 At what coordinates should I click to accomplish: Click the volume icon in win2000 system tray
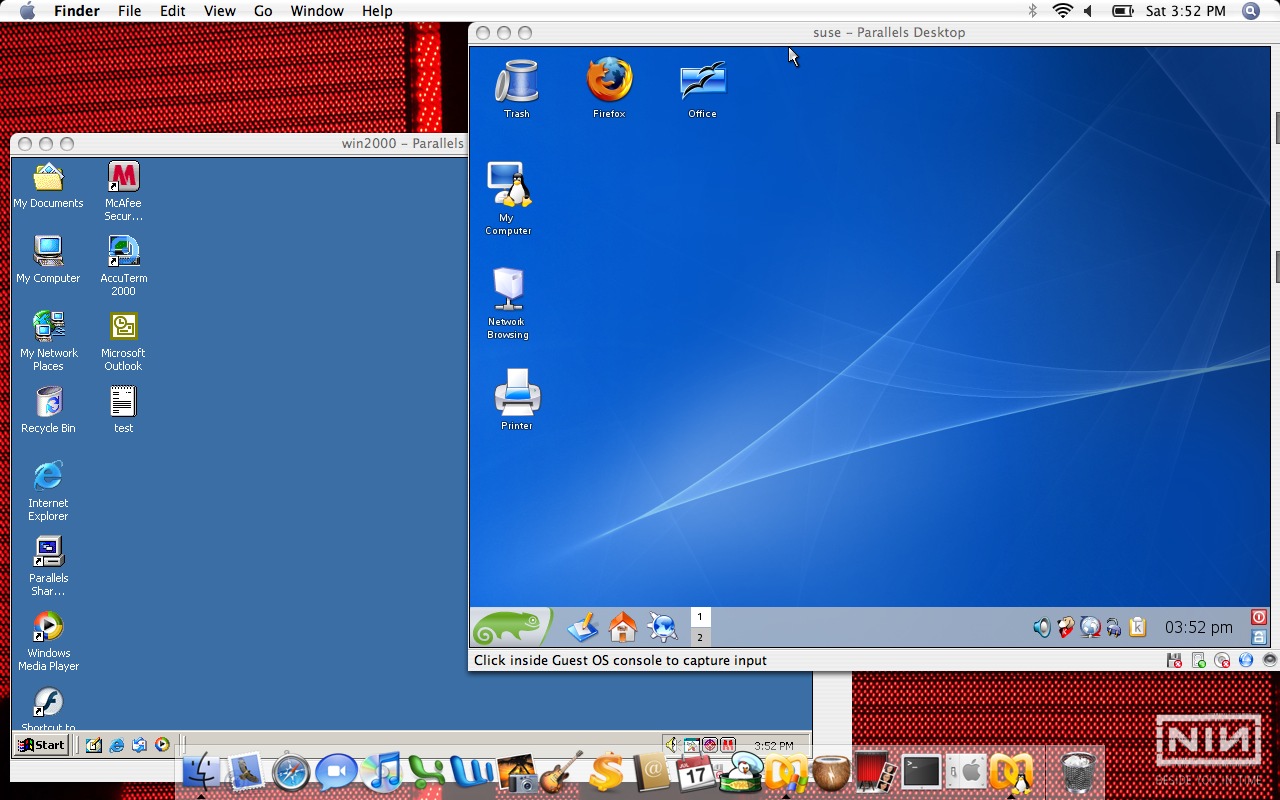[672, 745]
